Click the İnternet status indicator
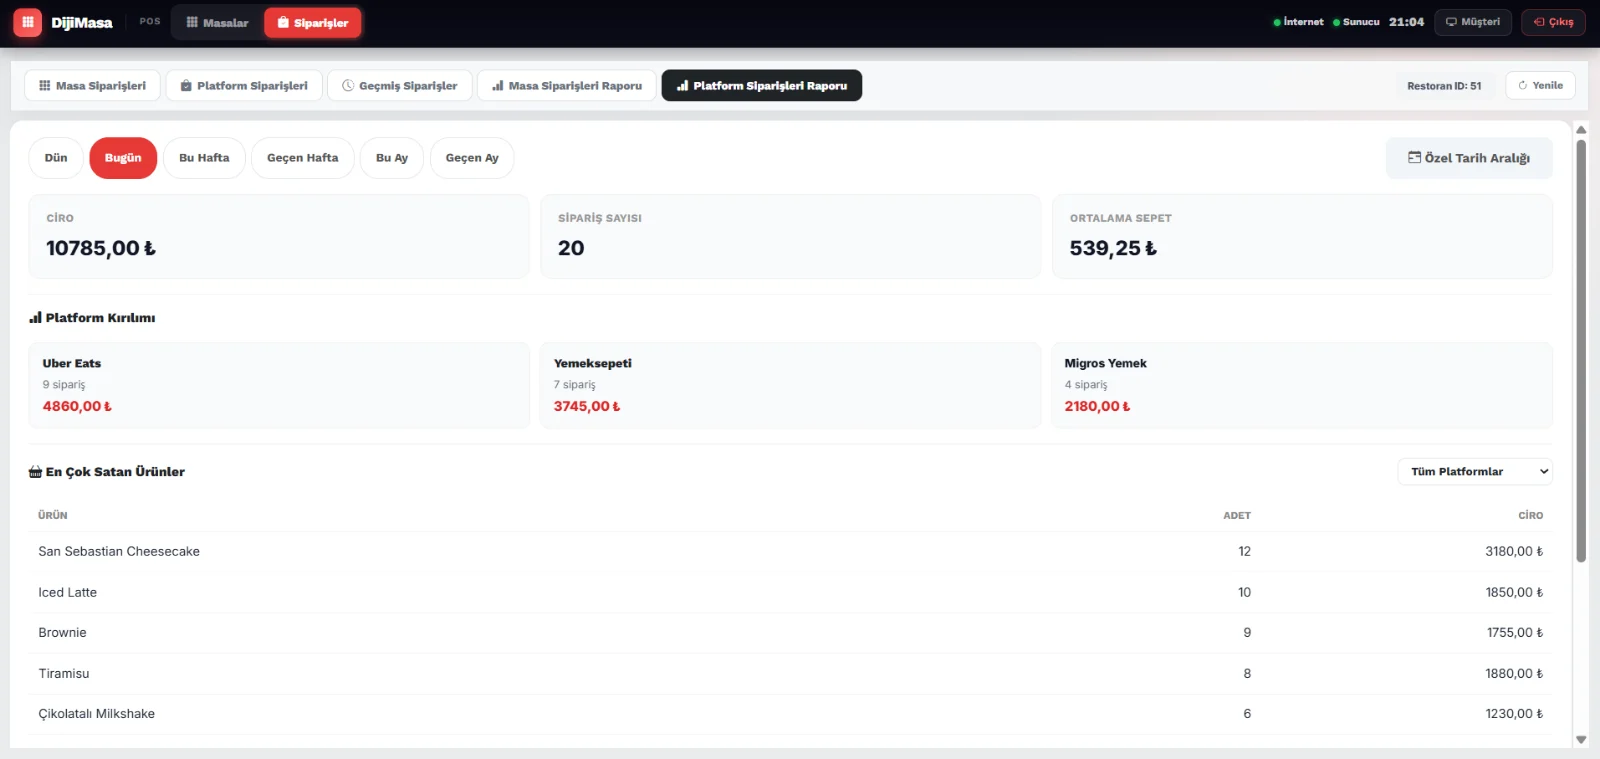Image resolution: width=1600 pixels, height=759 pixels. click(x=1298, y=22)
